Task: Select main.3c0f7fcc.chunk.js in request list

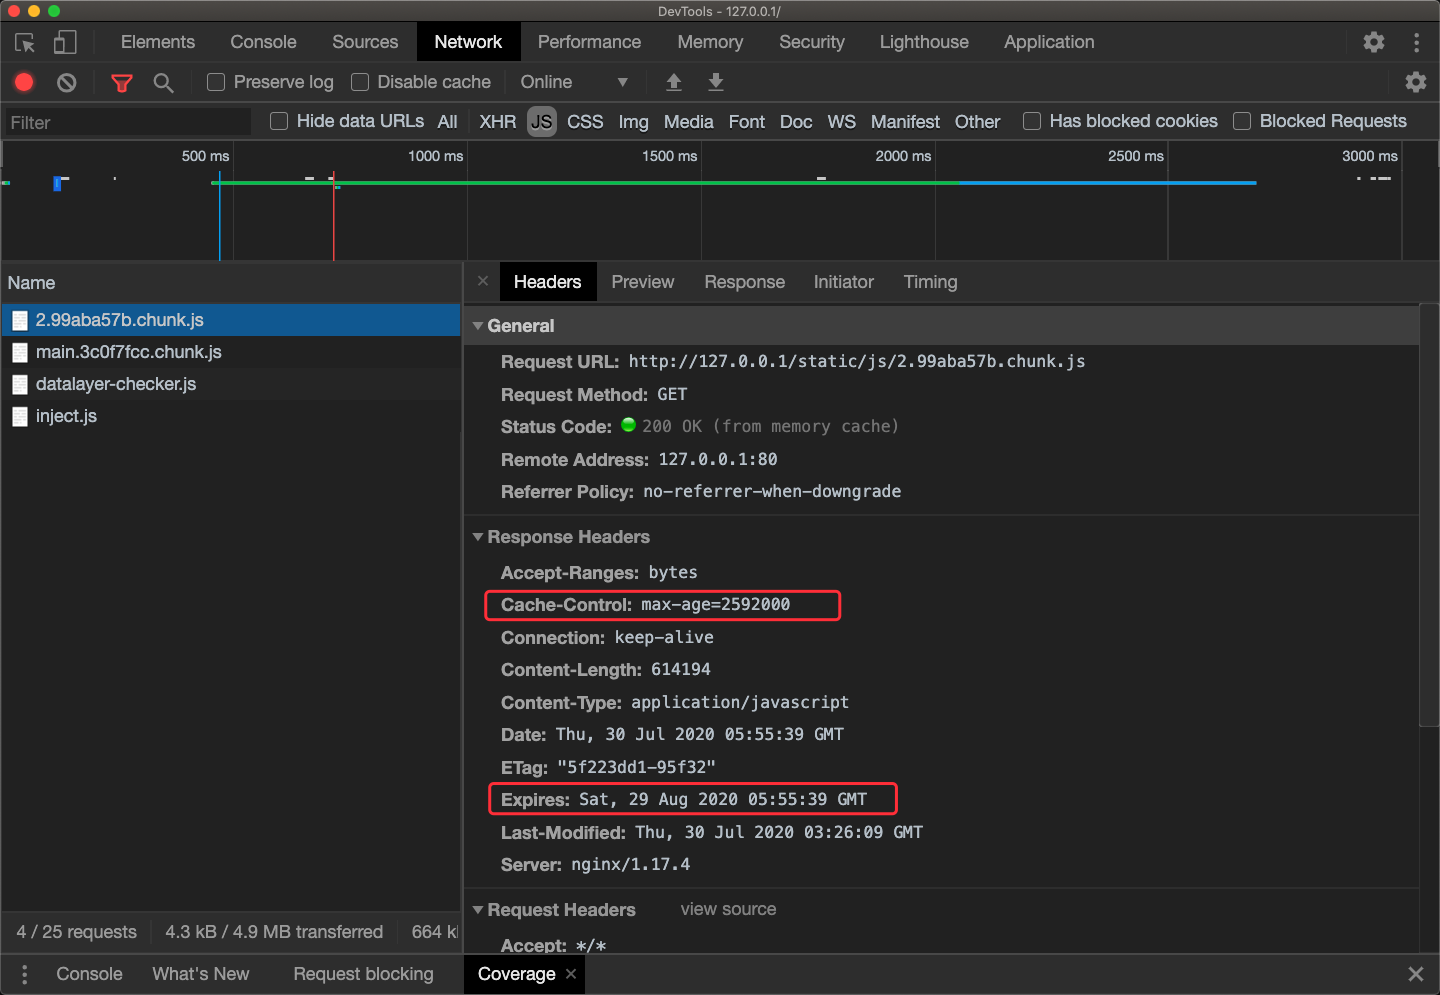Action: click(129, 352)
